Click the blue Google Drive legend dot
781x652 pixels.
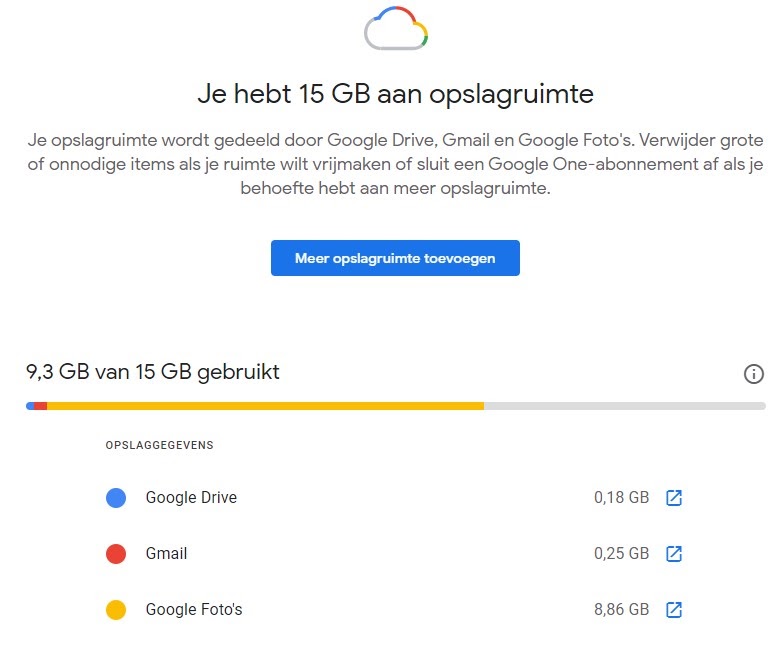tap(116, 498)
